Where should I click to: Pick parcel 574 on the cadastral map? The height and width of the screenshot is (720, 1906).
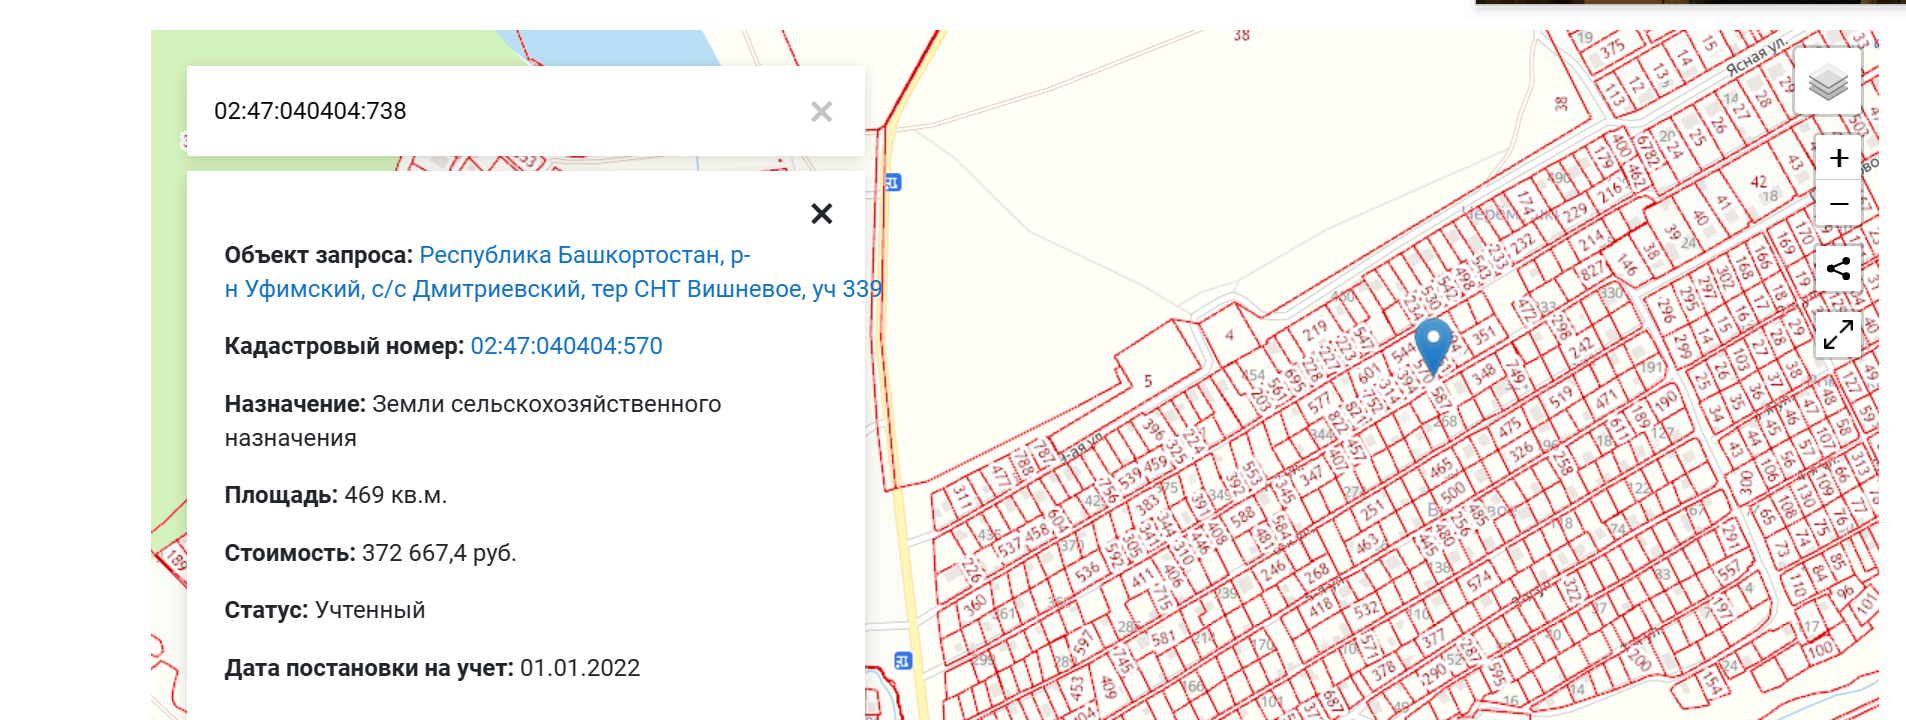1479,579
